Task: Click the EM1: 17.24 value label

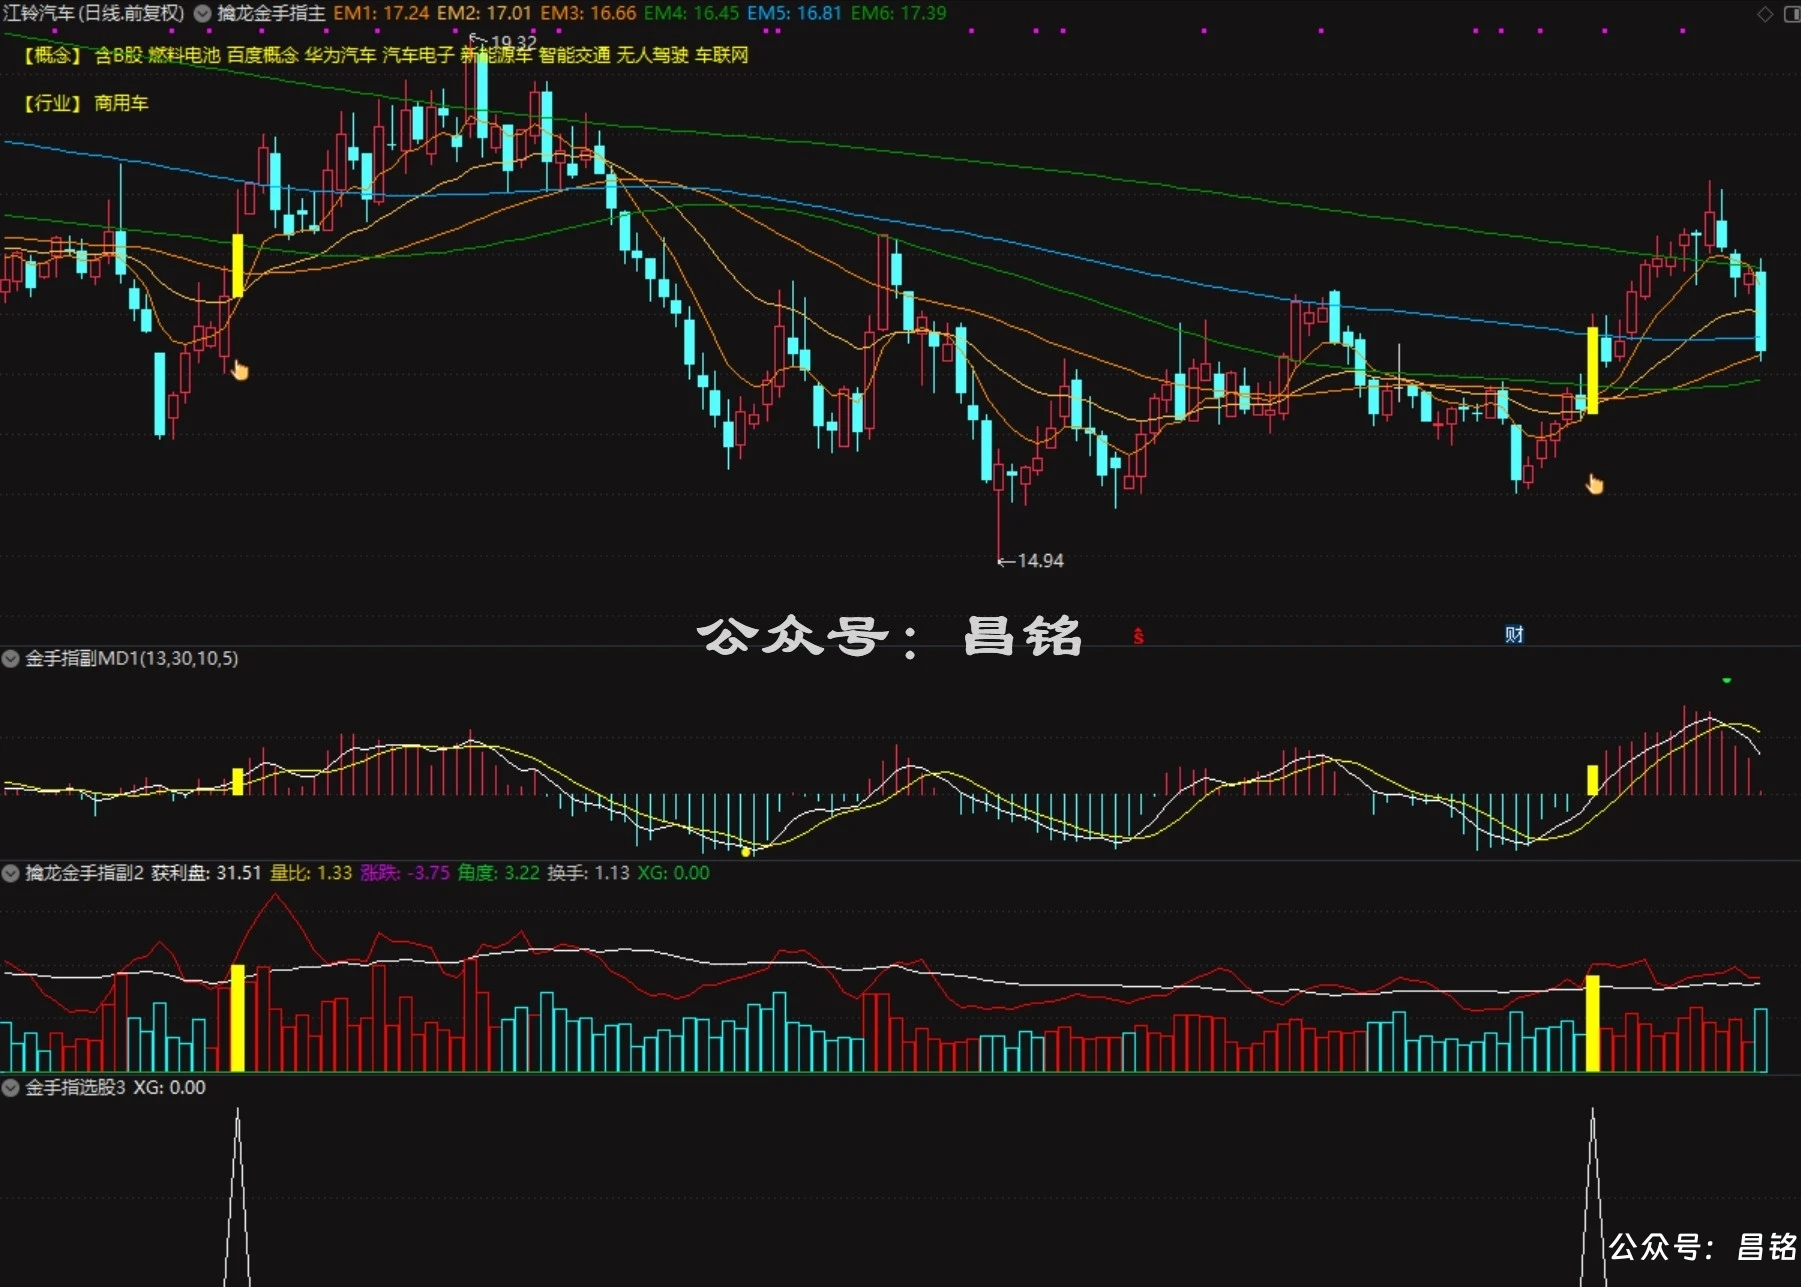Action: (381, 14)
